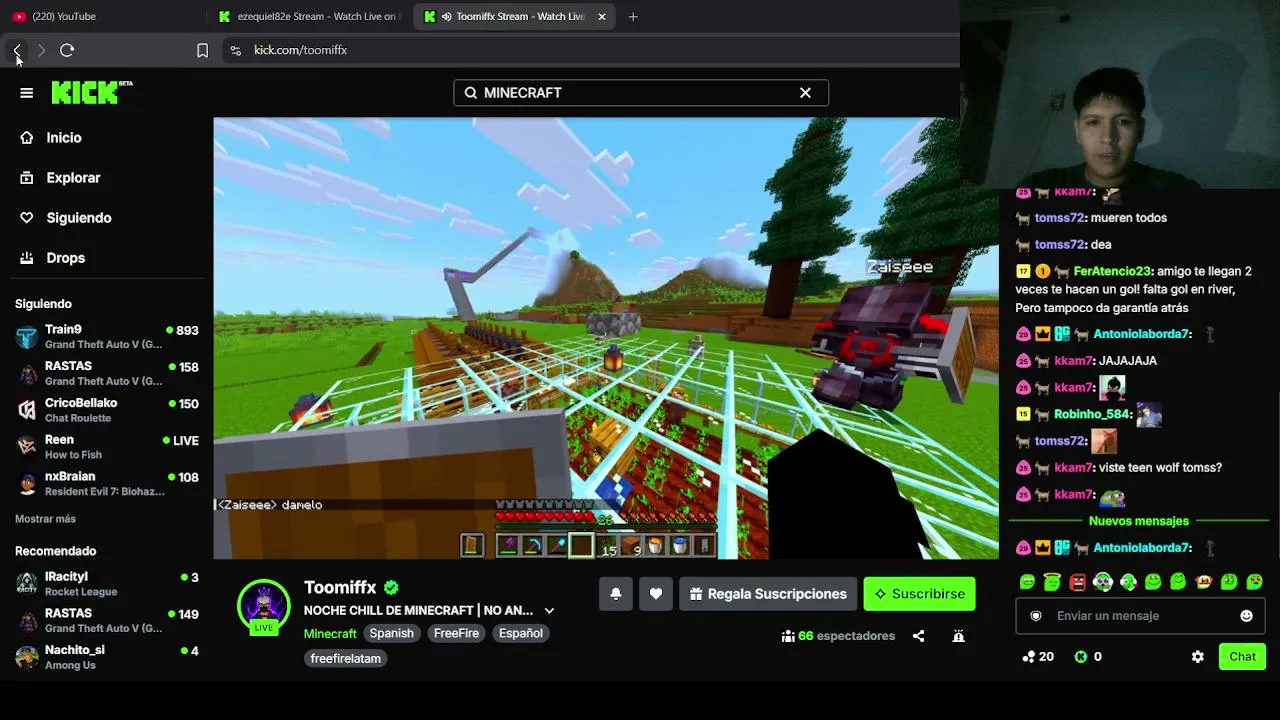The height and width of the screenshot is (720, 1280).
Task: Open the emoji picker smiley icon
Action: 1246,616
